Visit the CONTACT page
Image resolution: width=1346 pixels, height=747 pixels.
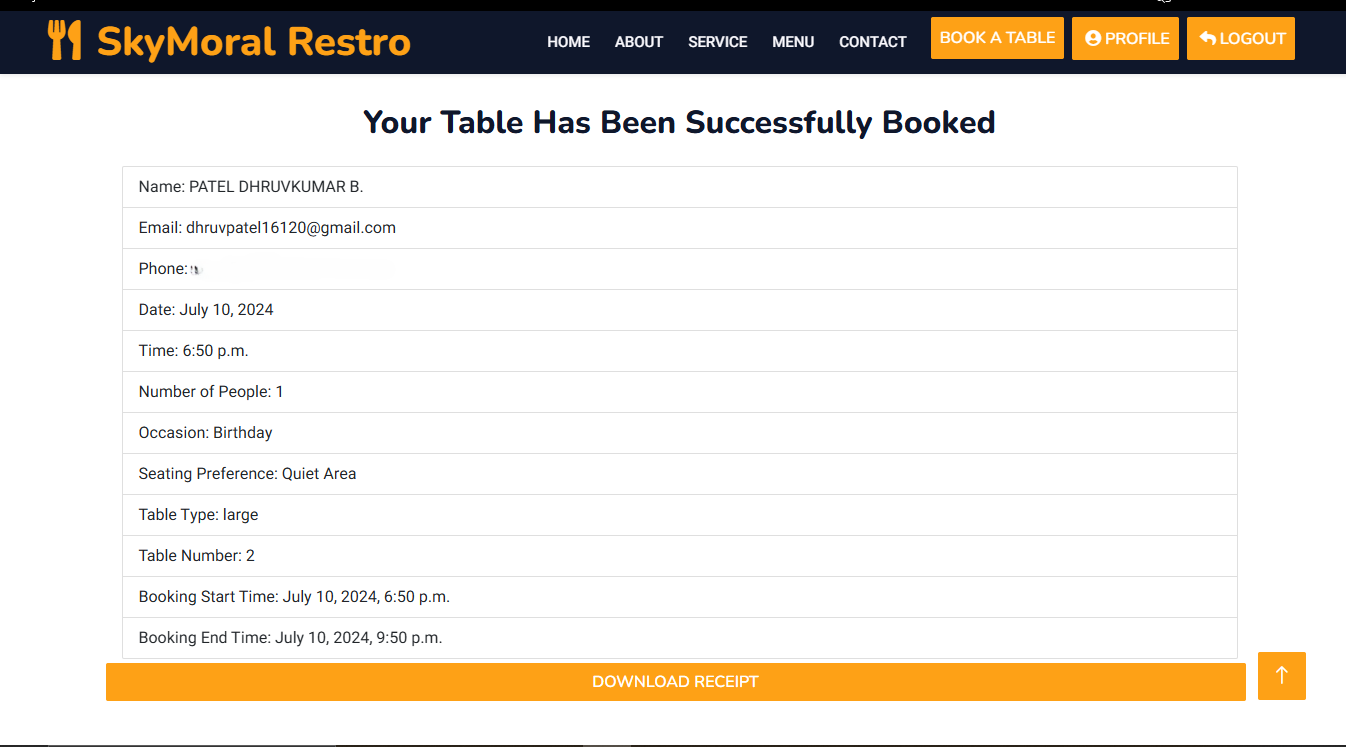tap(873, 42)
